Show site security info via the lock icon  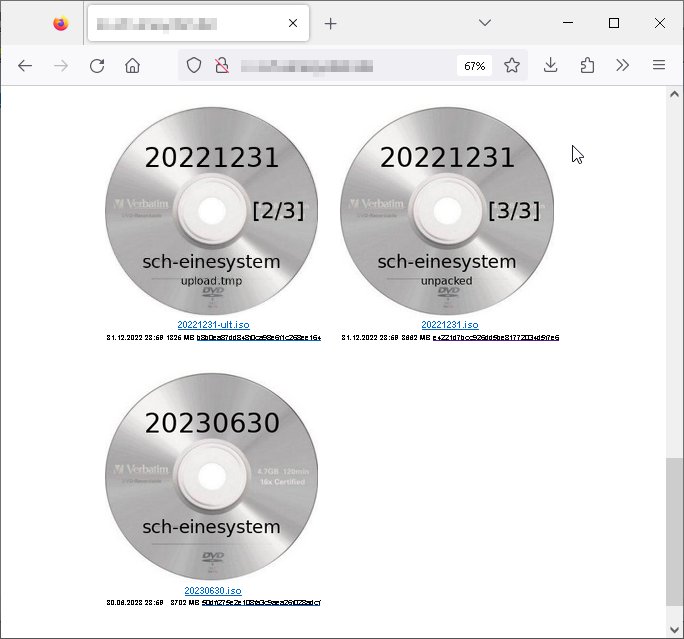click(221, 66)
